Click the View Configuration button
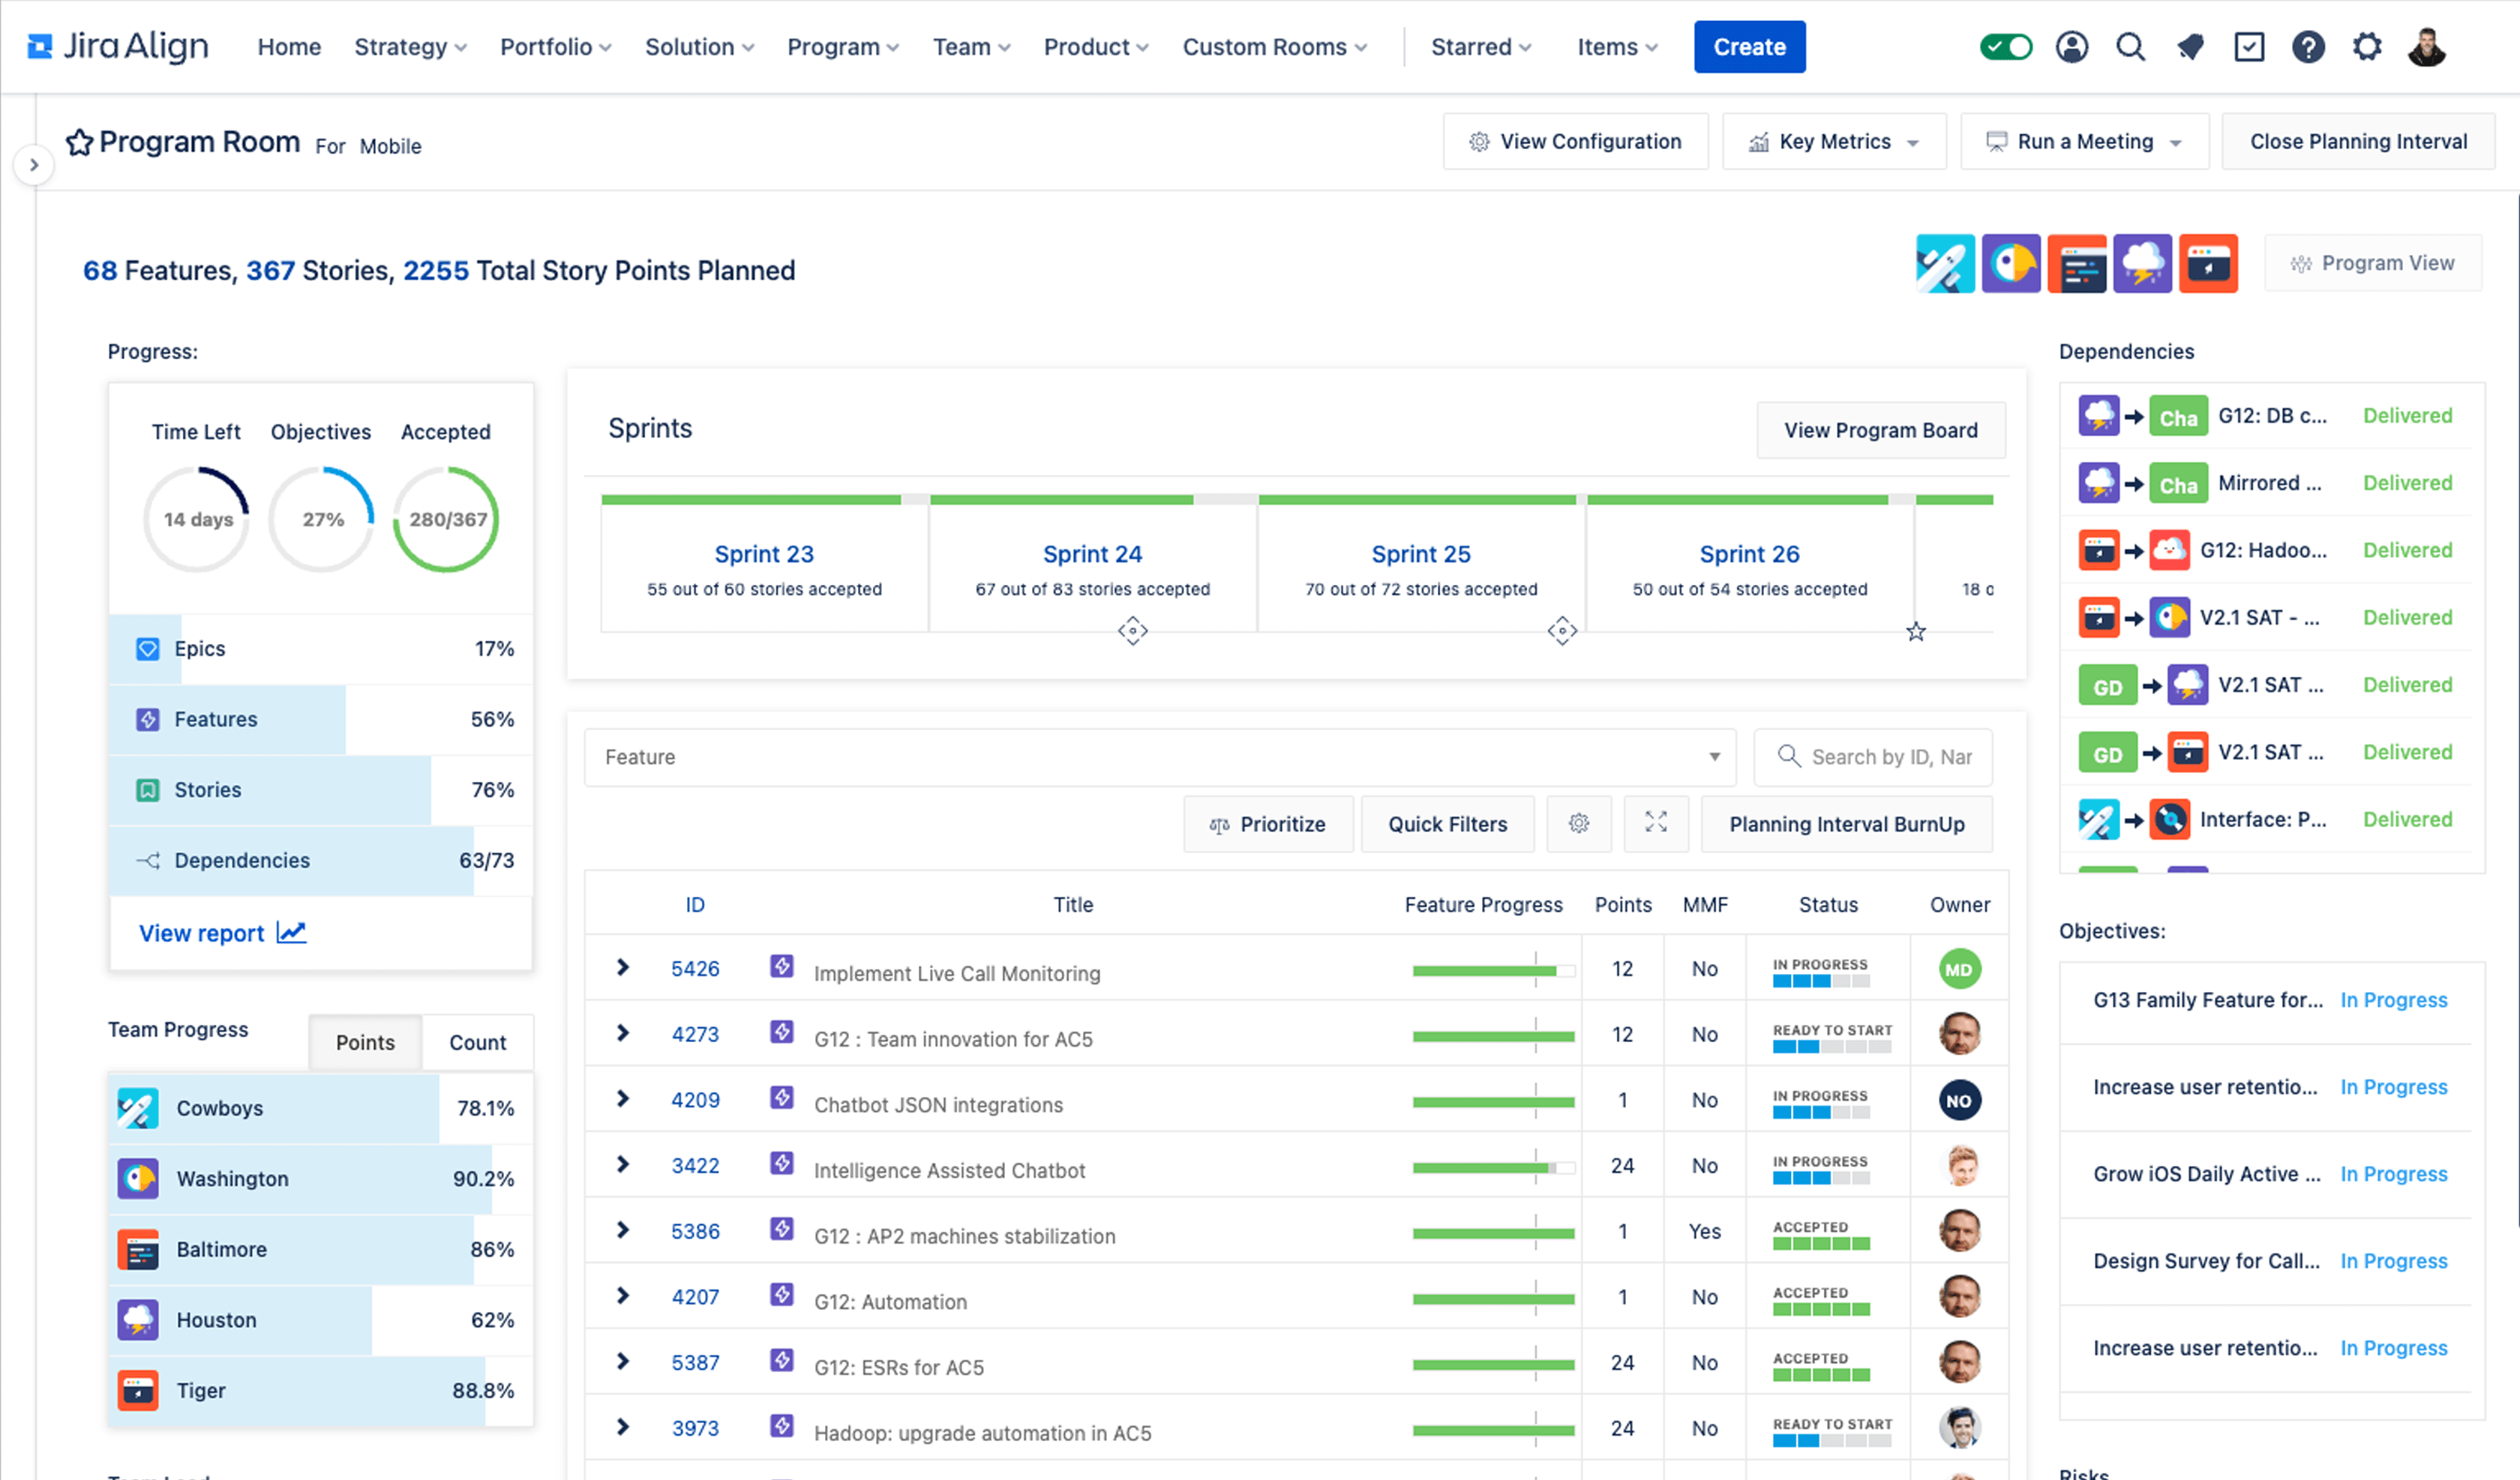 click(x=1573, y=141)
